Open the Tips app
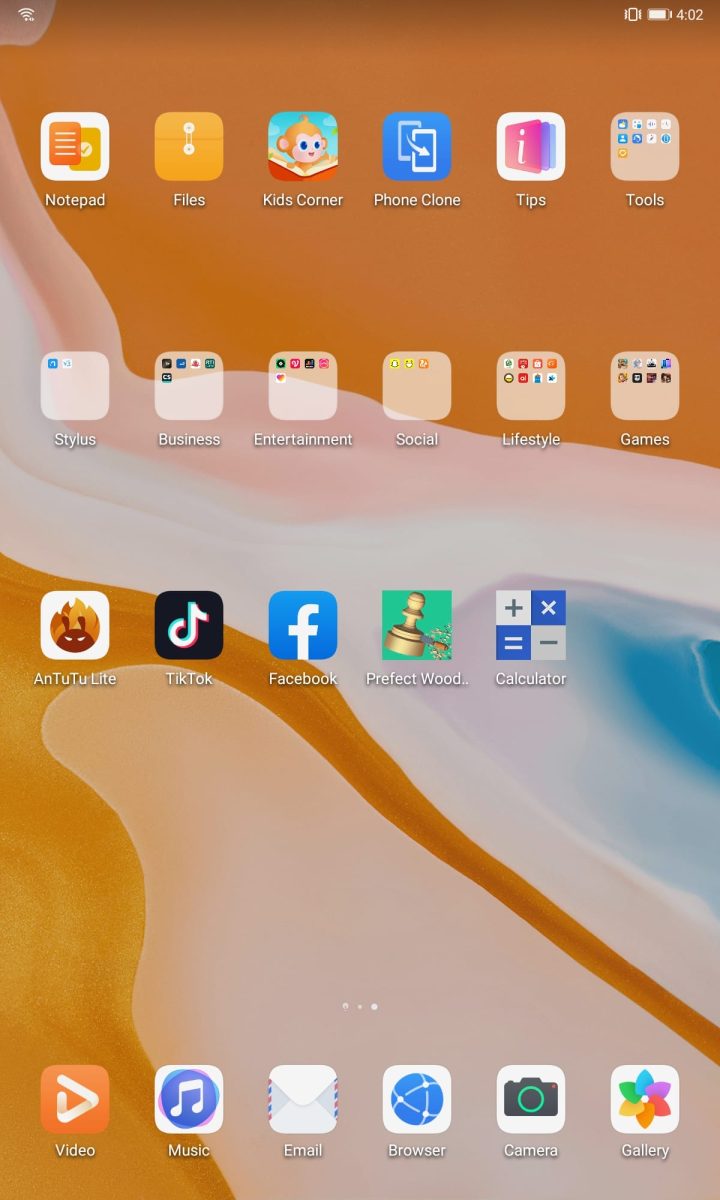 pyautogui.click(x=531, y=147)
